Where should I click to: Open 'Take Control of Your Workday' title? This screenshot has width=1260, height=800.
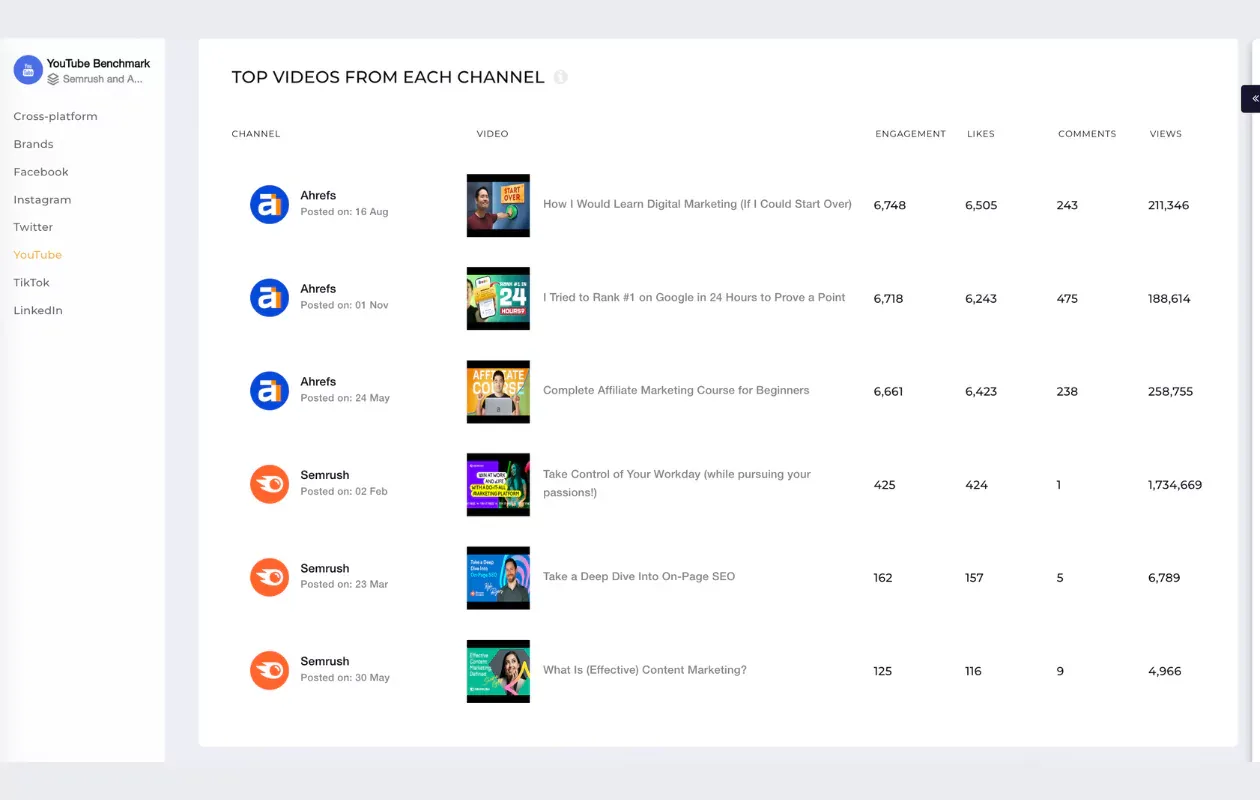click(677, 483)
